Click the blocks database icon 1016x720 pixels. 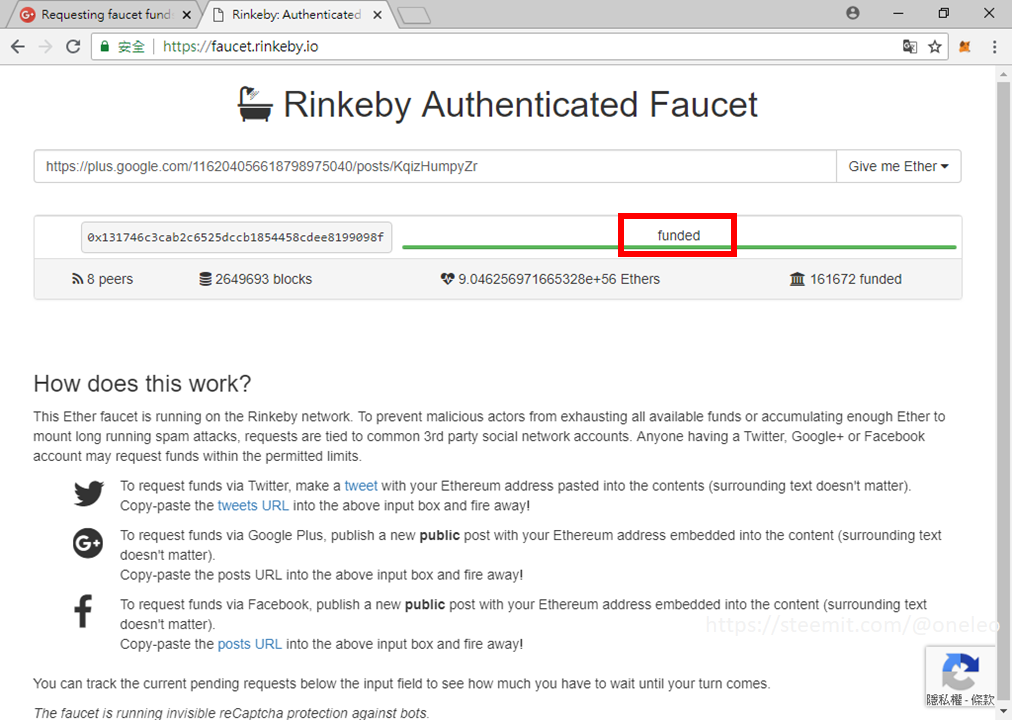click(205, 279)
